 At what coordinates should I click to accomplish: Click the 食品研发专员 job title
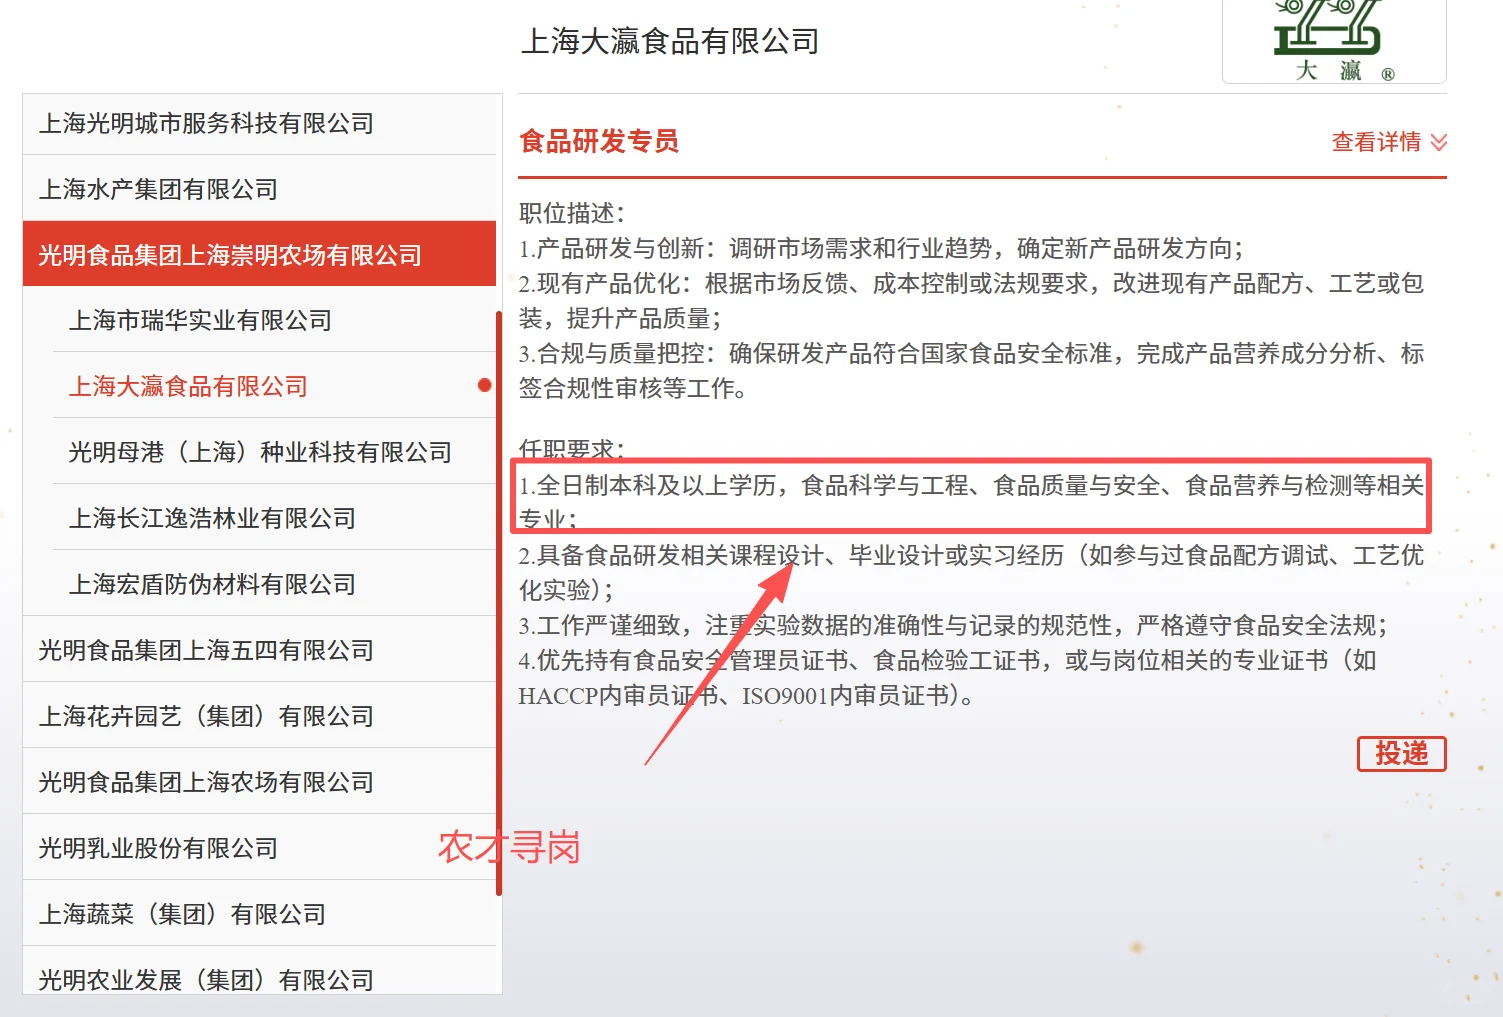click(599, 141)
